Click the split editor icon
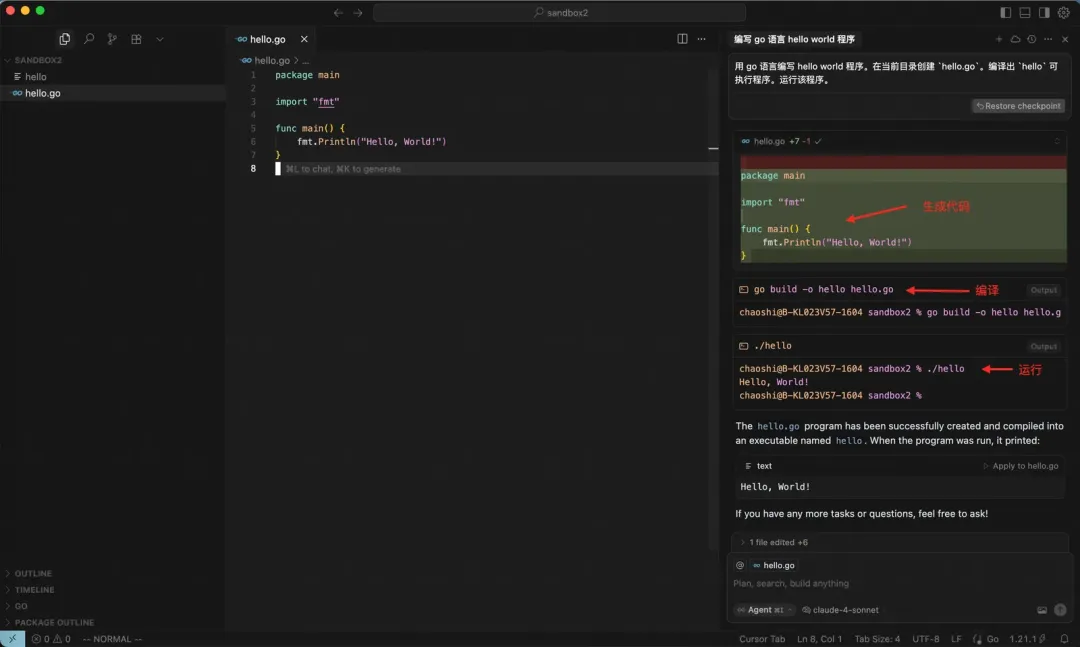Screen dimensions: 1080x647 [x=682, y=39]
